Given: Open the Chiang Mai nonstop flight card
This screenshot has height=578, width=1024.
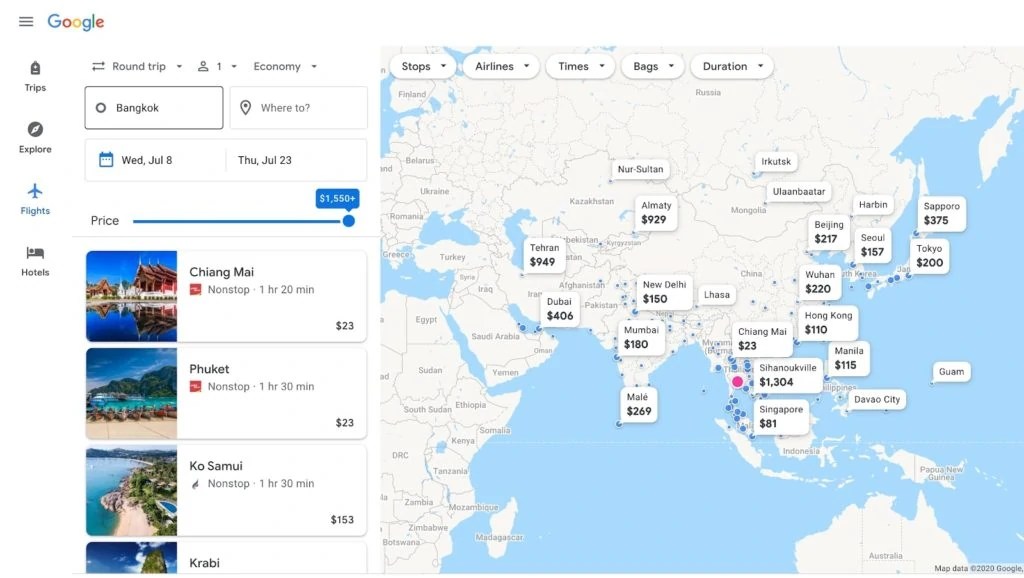Looking at the screenshot, I should (225, 294).
